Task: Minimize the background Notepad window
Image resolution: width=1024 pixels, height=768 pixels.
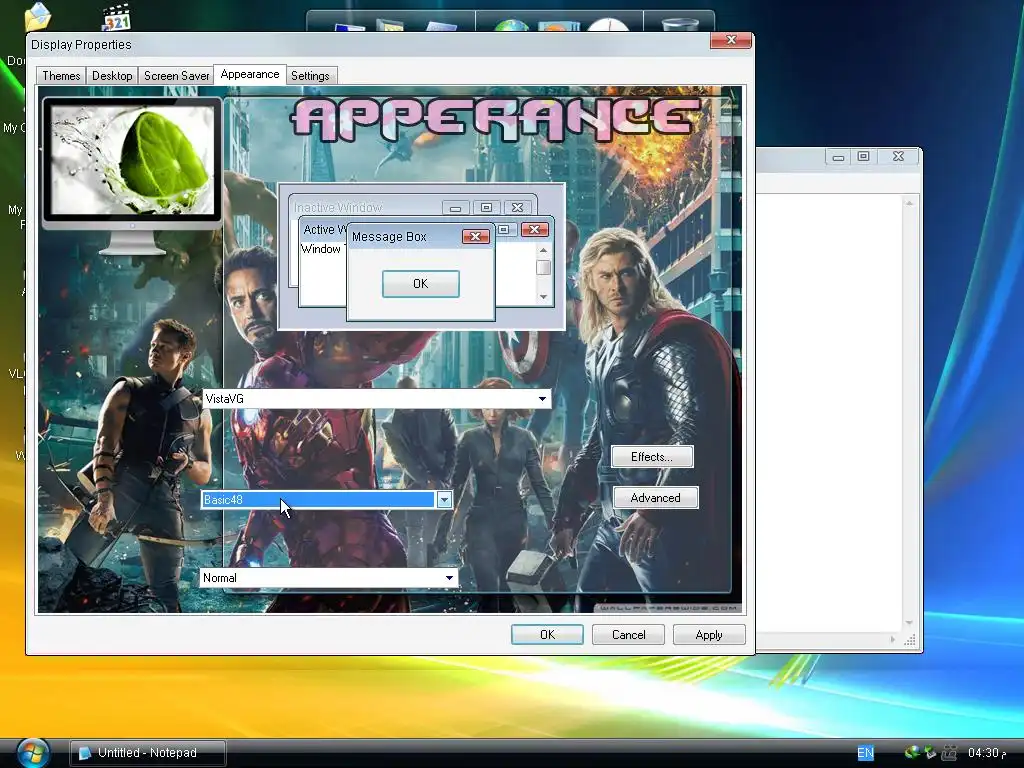Action: click(x=839, y=156)
